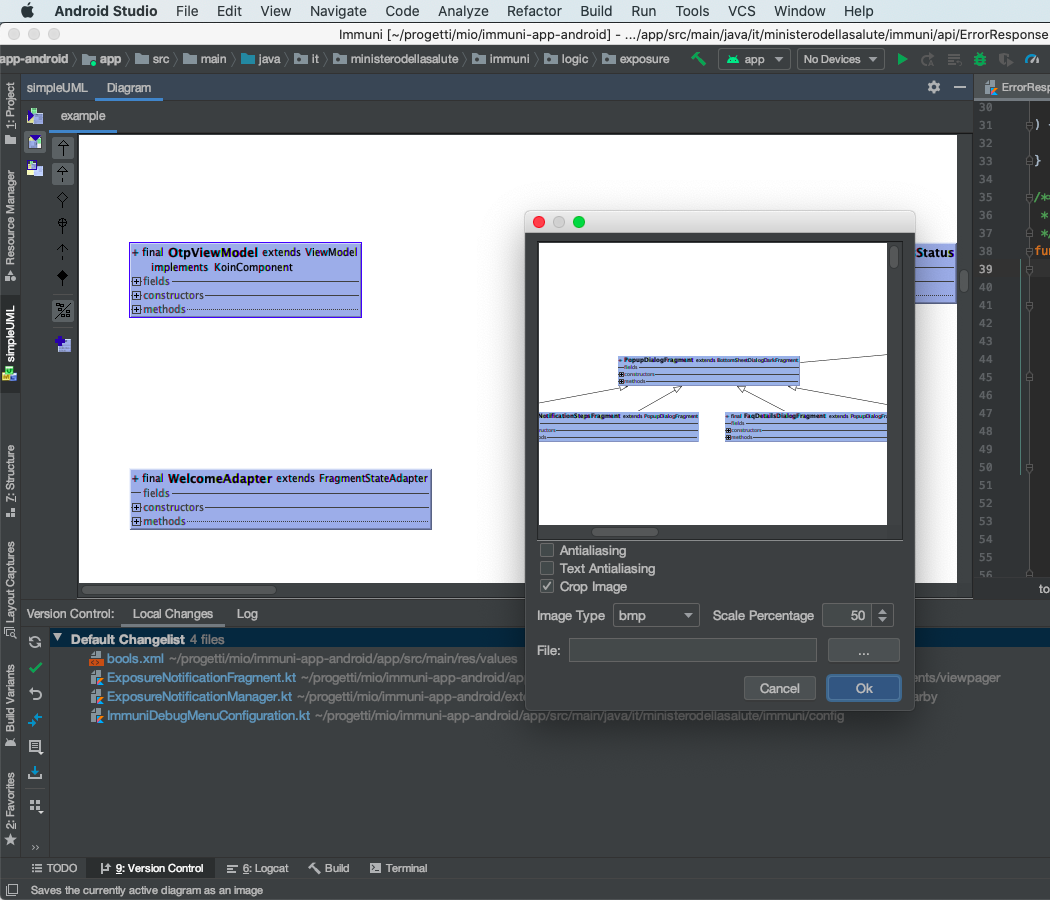Viewport: 1050px width, 900px height.
Task: Open the Profiler gauge icon in toolbar
Action: coord(1032,59)
